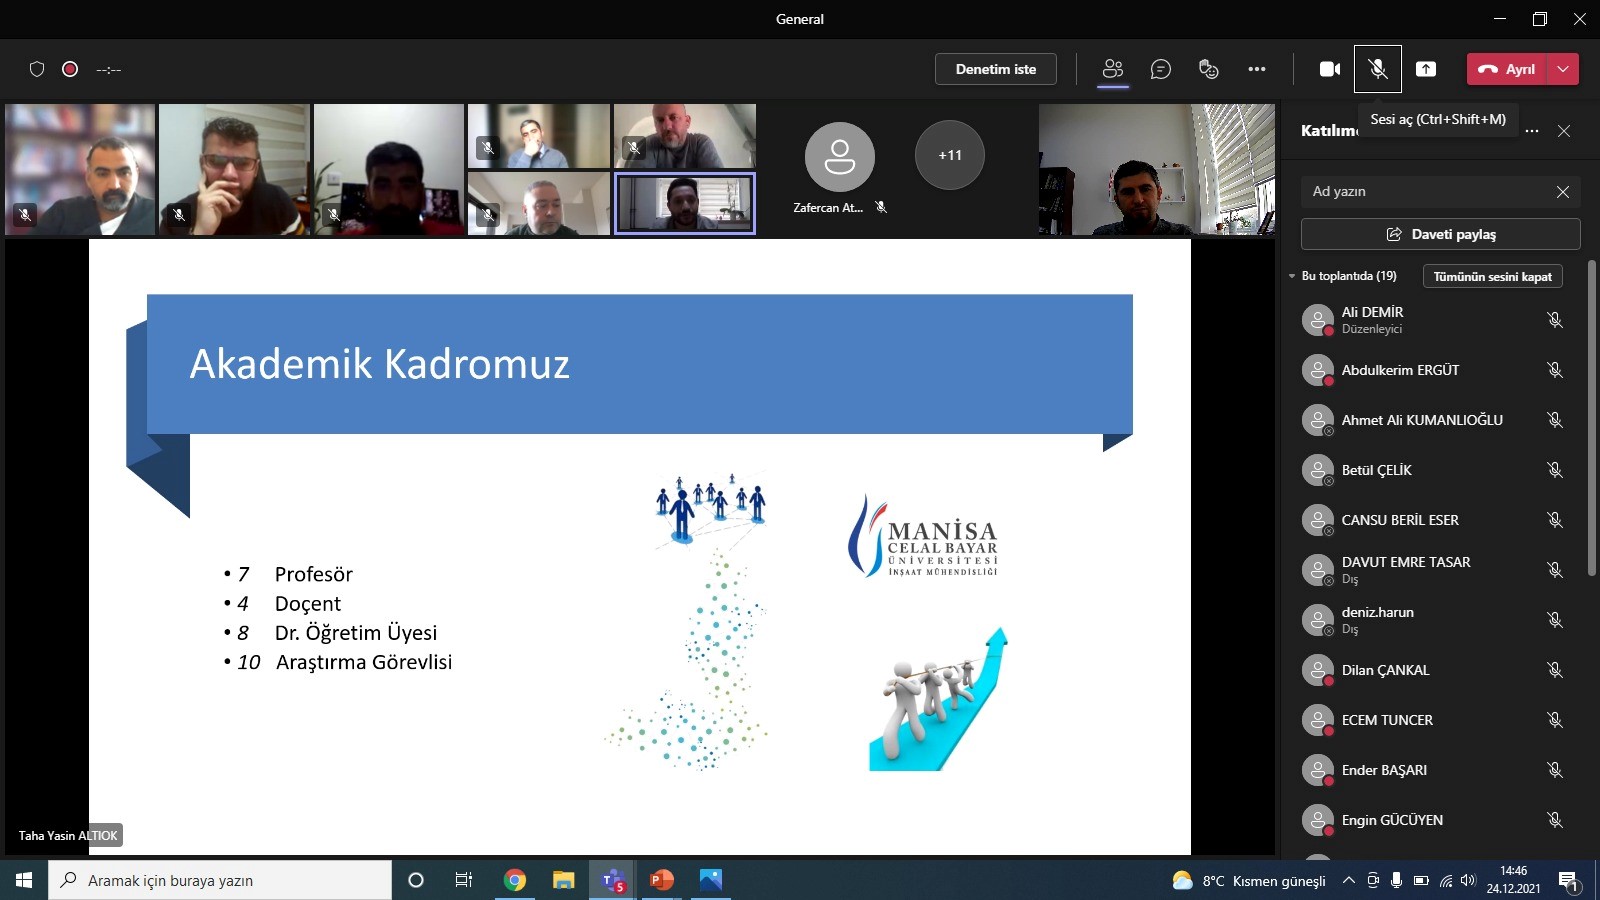This screenshot has width=1600, height=900.
Task: Open the participants panel icon
Action: (x=1112, y=69)
